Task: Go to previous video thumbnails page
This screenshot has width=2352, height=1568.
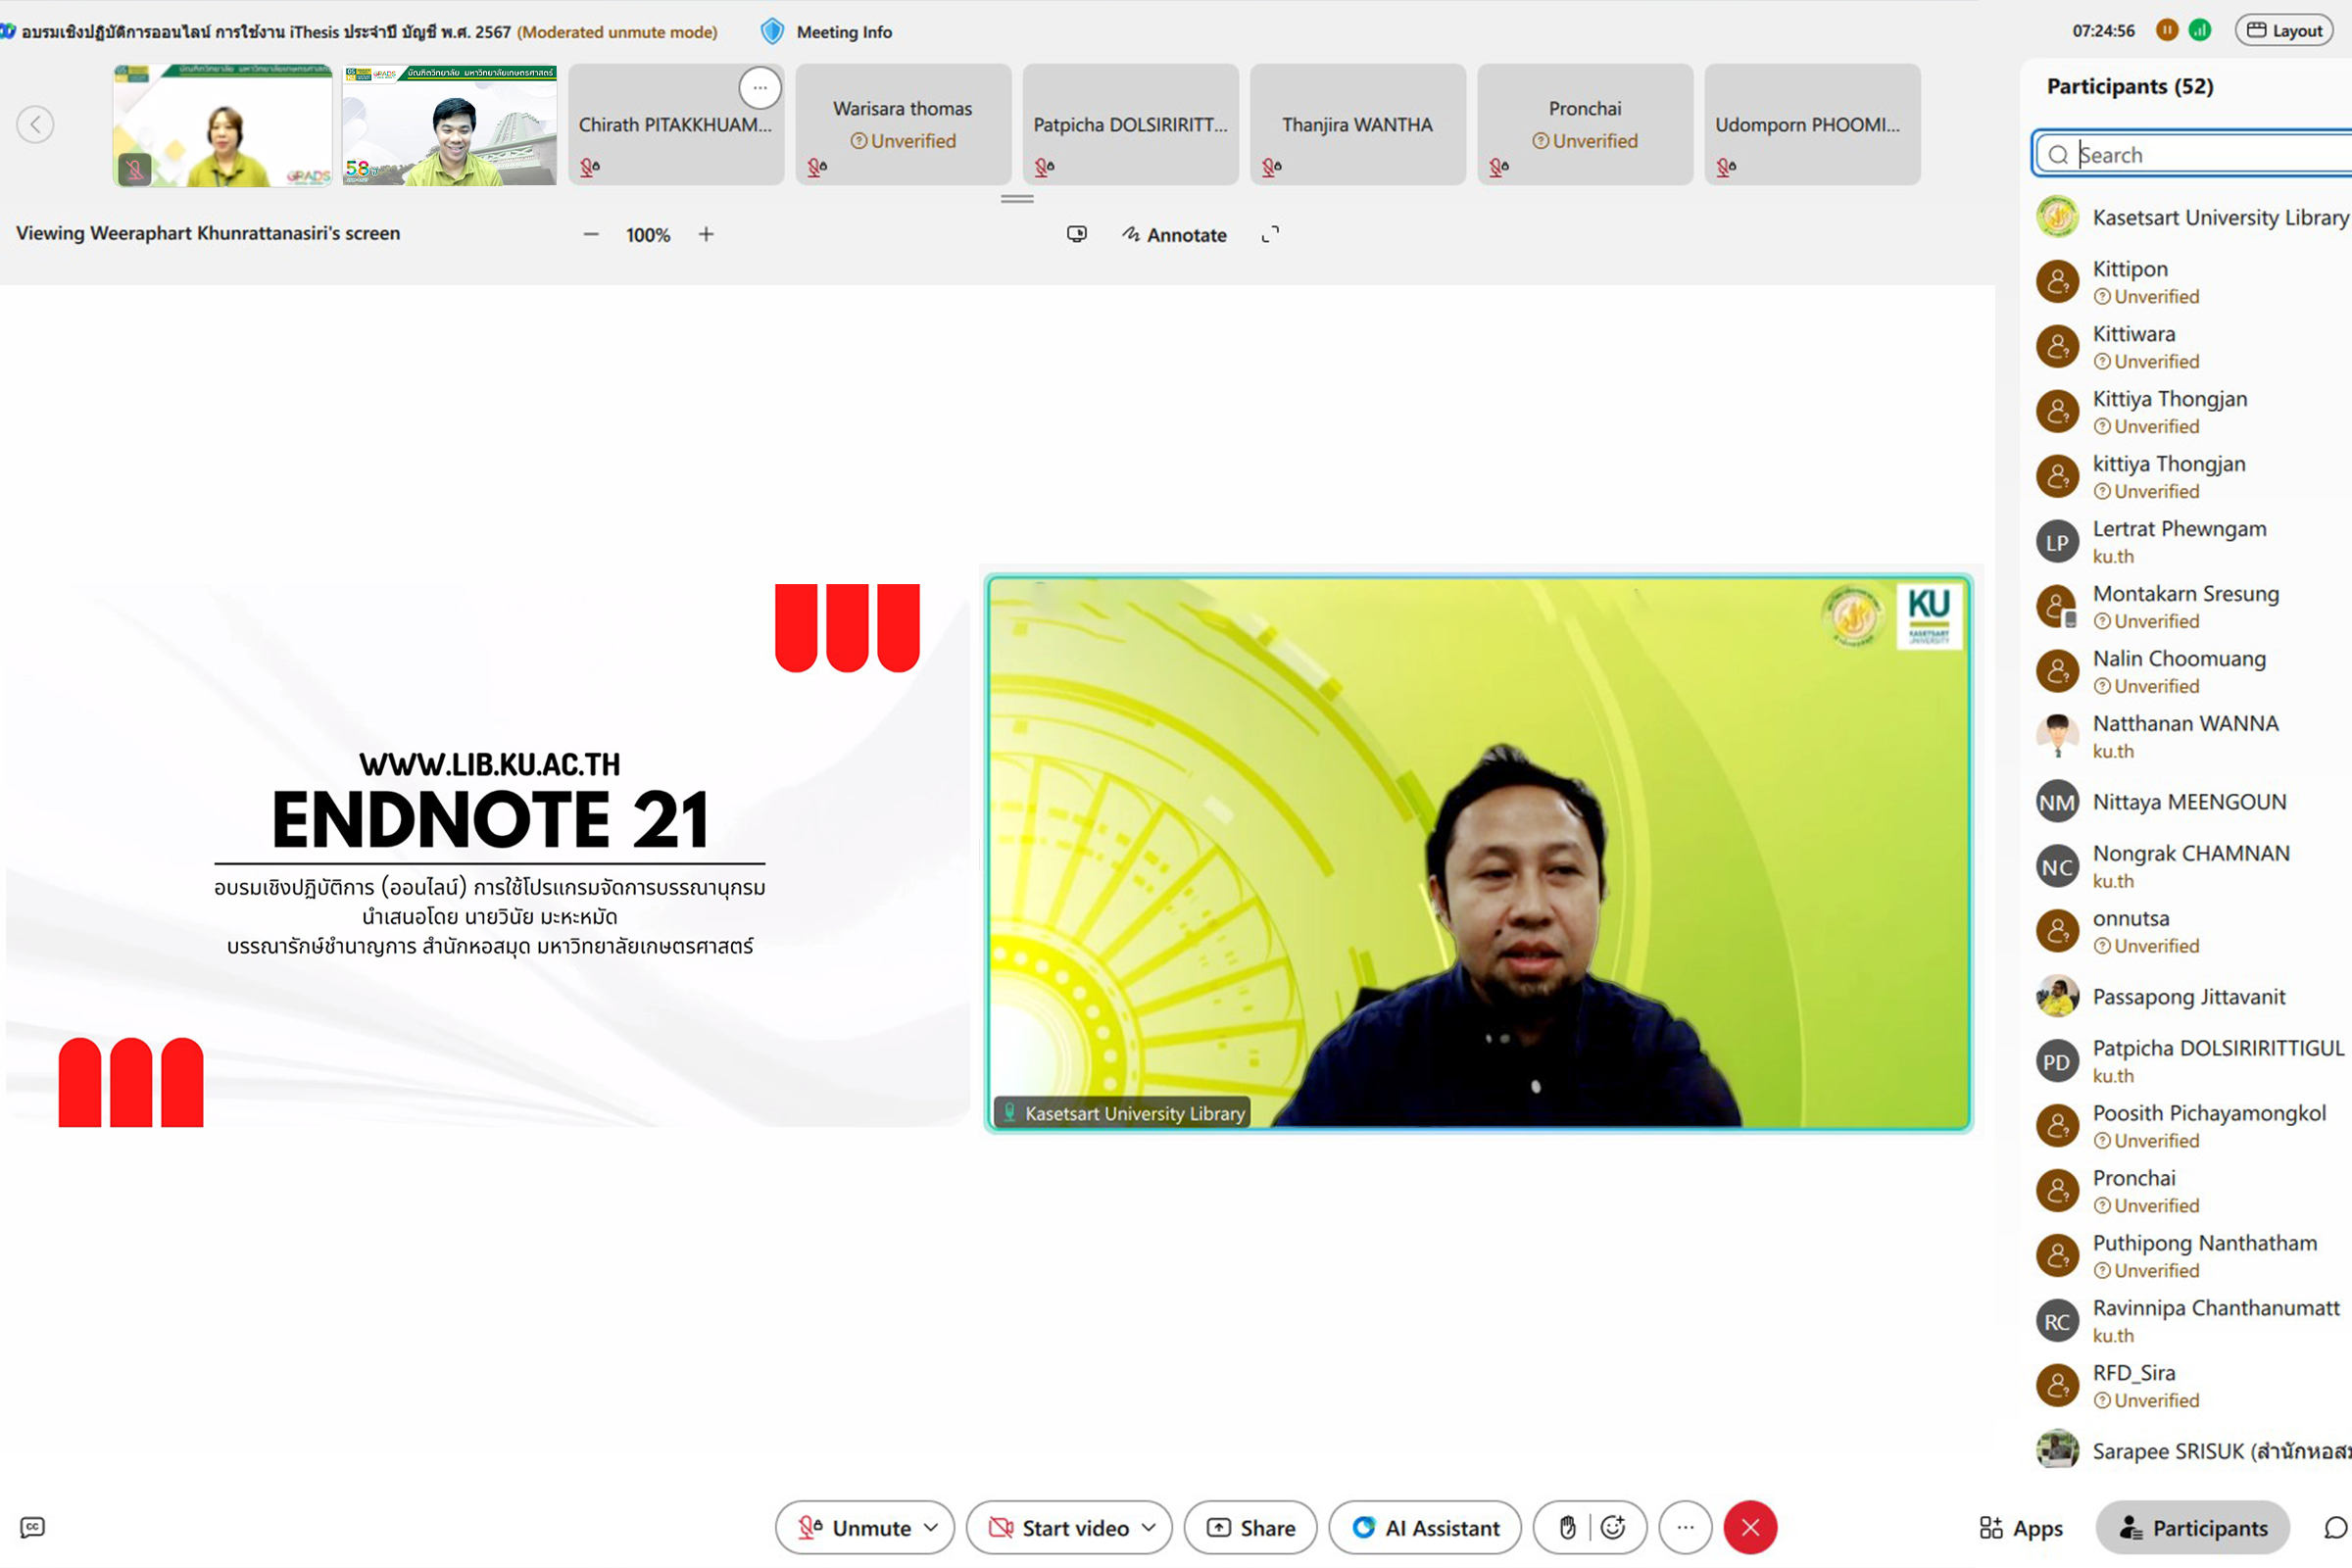Action: click(35, 125)
